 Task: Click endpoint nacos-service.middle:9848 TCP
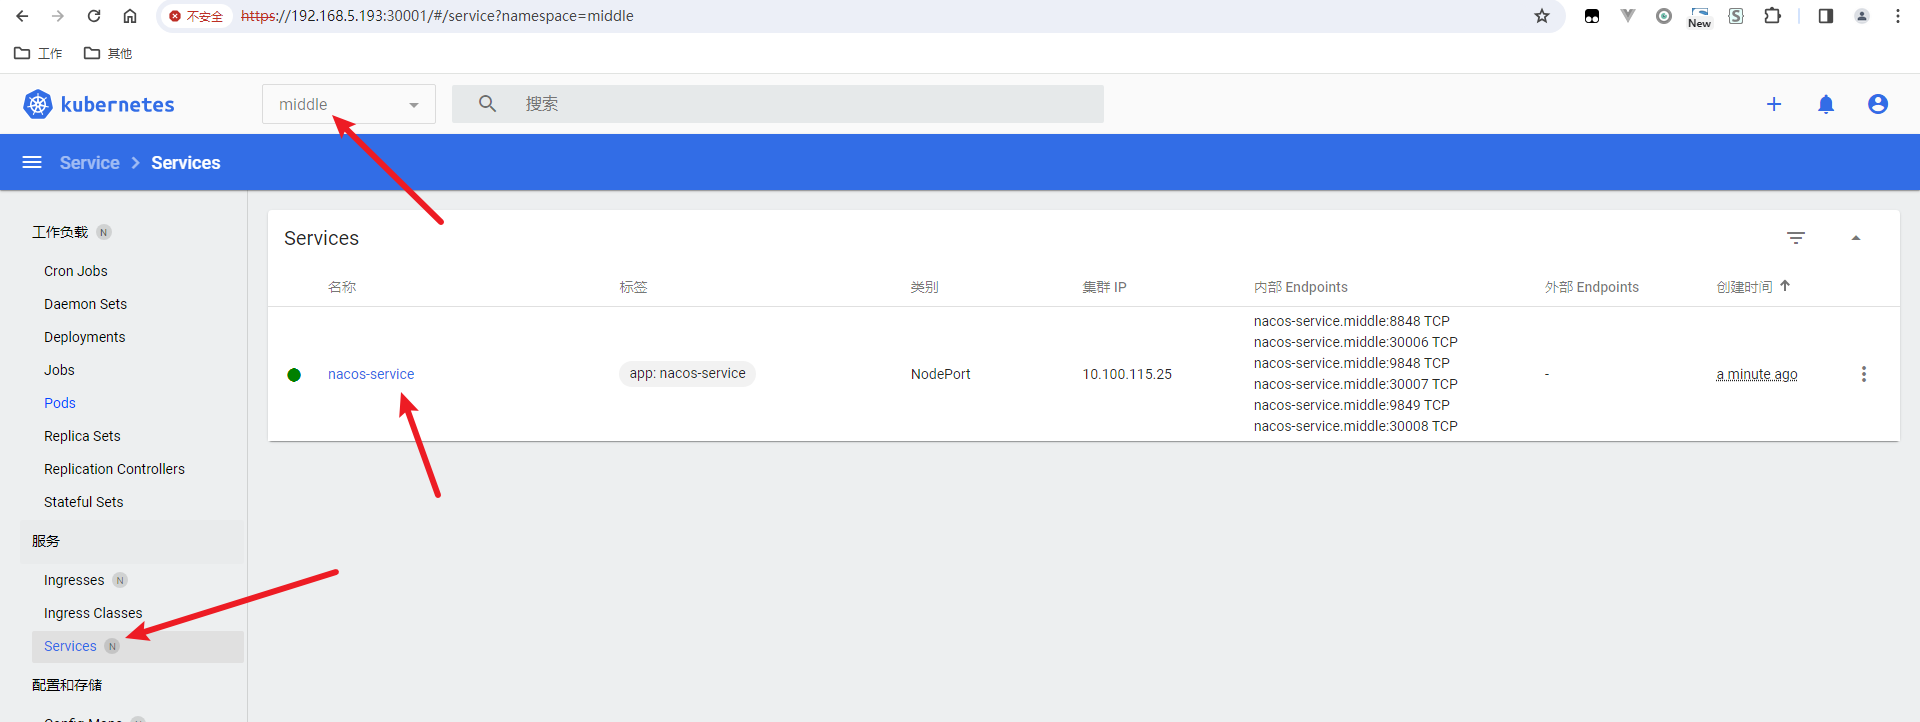tap(1352, 363)
